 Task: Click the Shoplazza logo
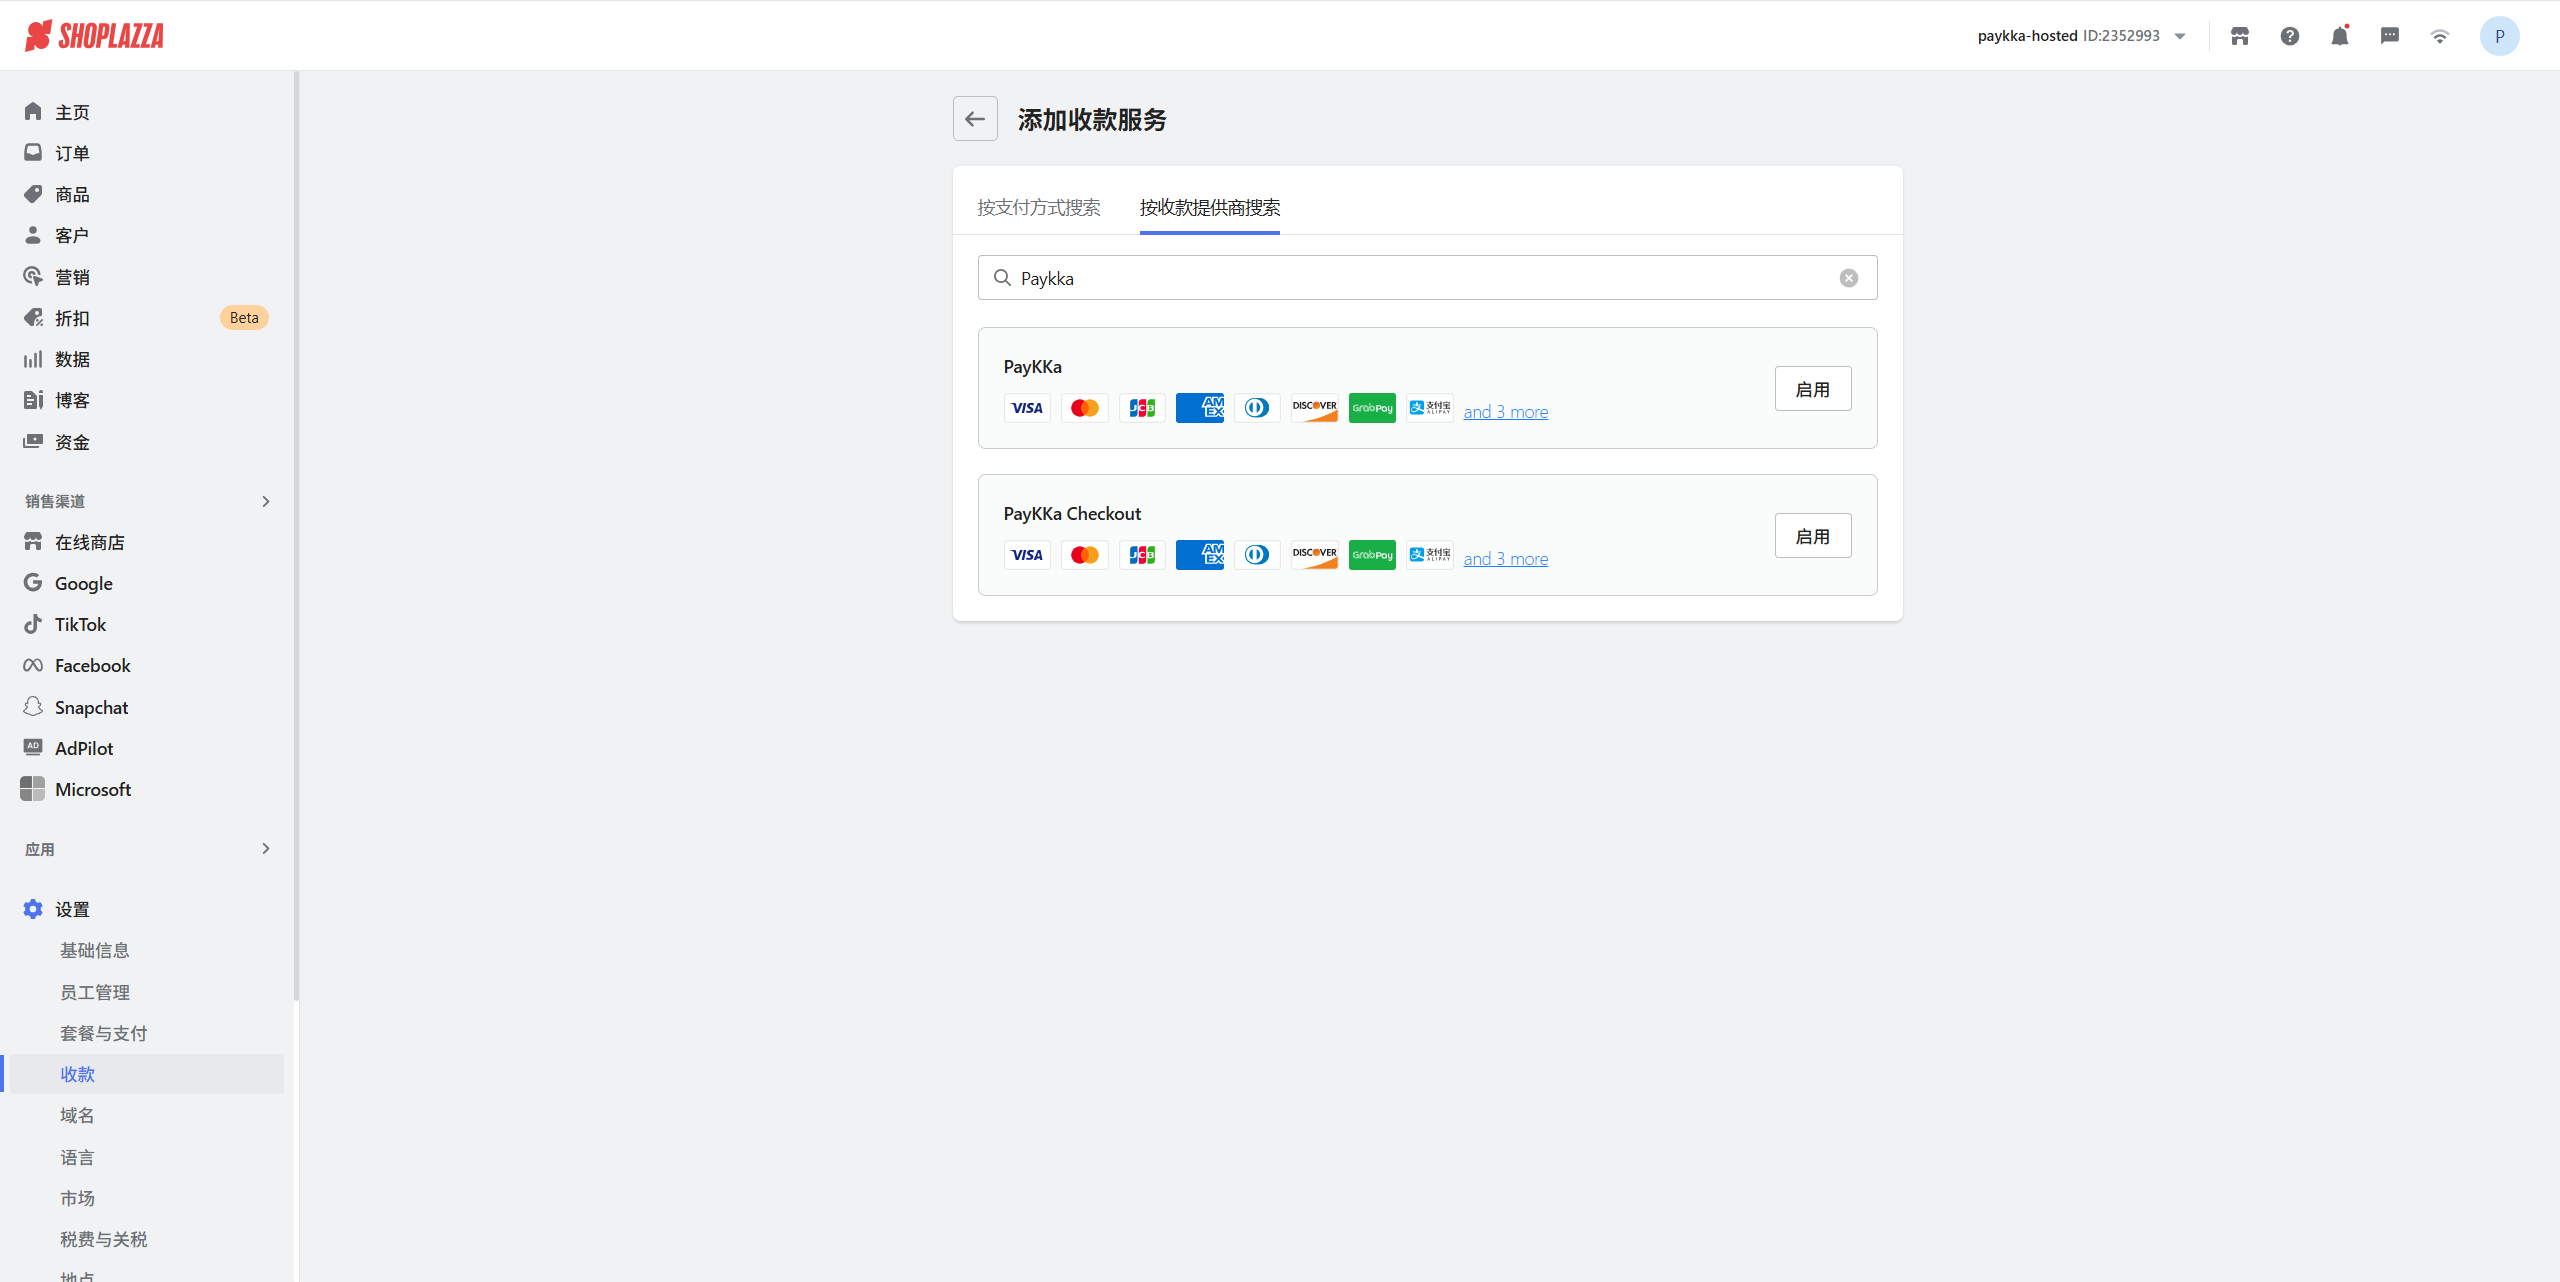[95, 36]
